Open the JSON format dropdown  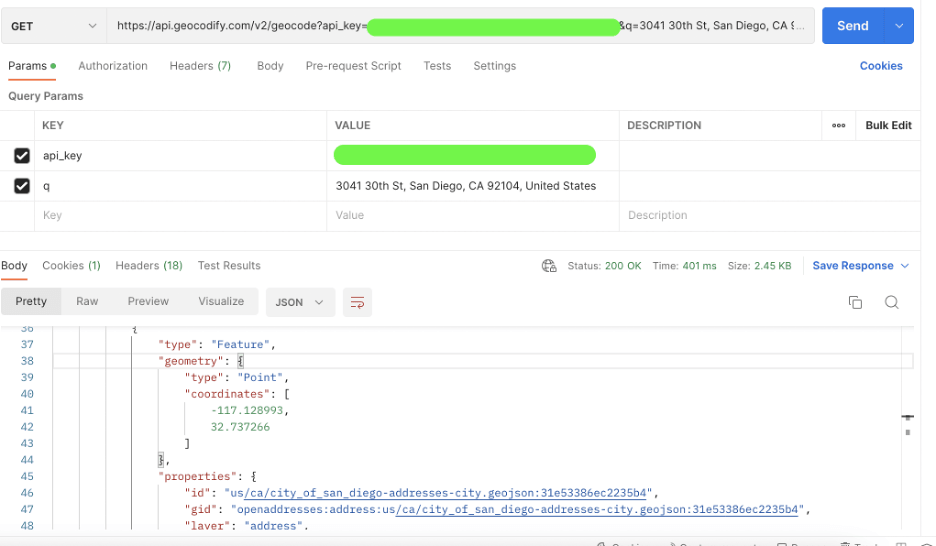[299, 302]
